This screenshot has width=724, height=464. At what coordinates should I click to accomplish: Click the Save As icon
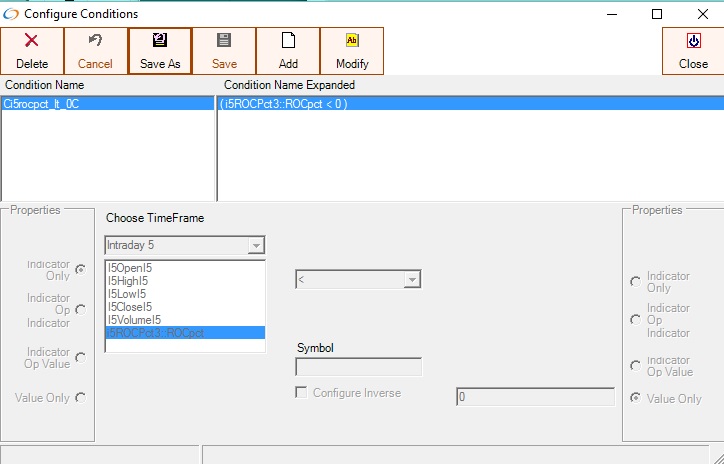coord(160,41)
